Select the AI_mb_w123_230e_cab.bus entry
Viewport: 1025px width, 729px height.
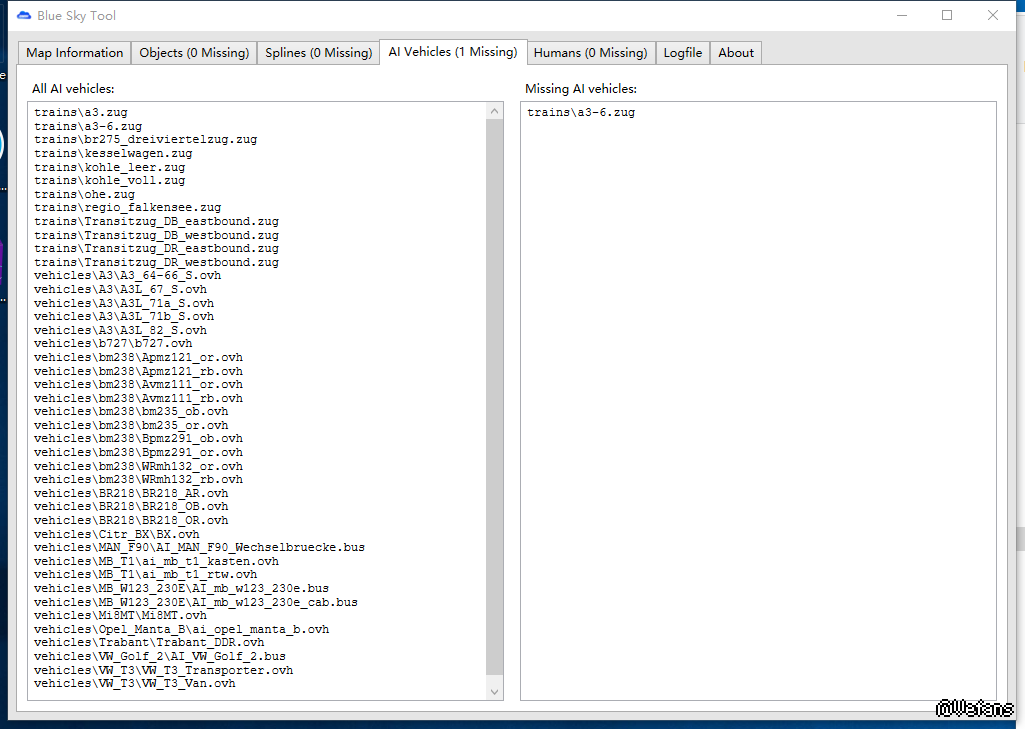pos(196,602)
